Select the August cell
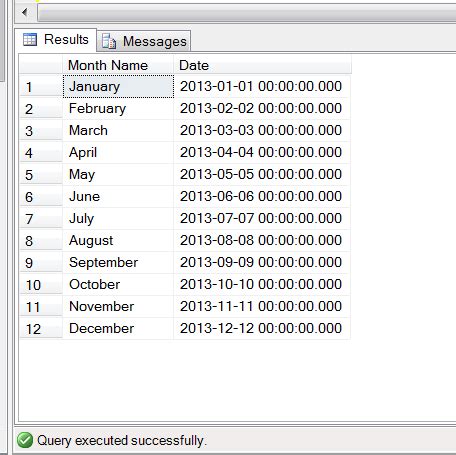456x455 pixels. (118, 241)
